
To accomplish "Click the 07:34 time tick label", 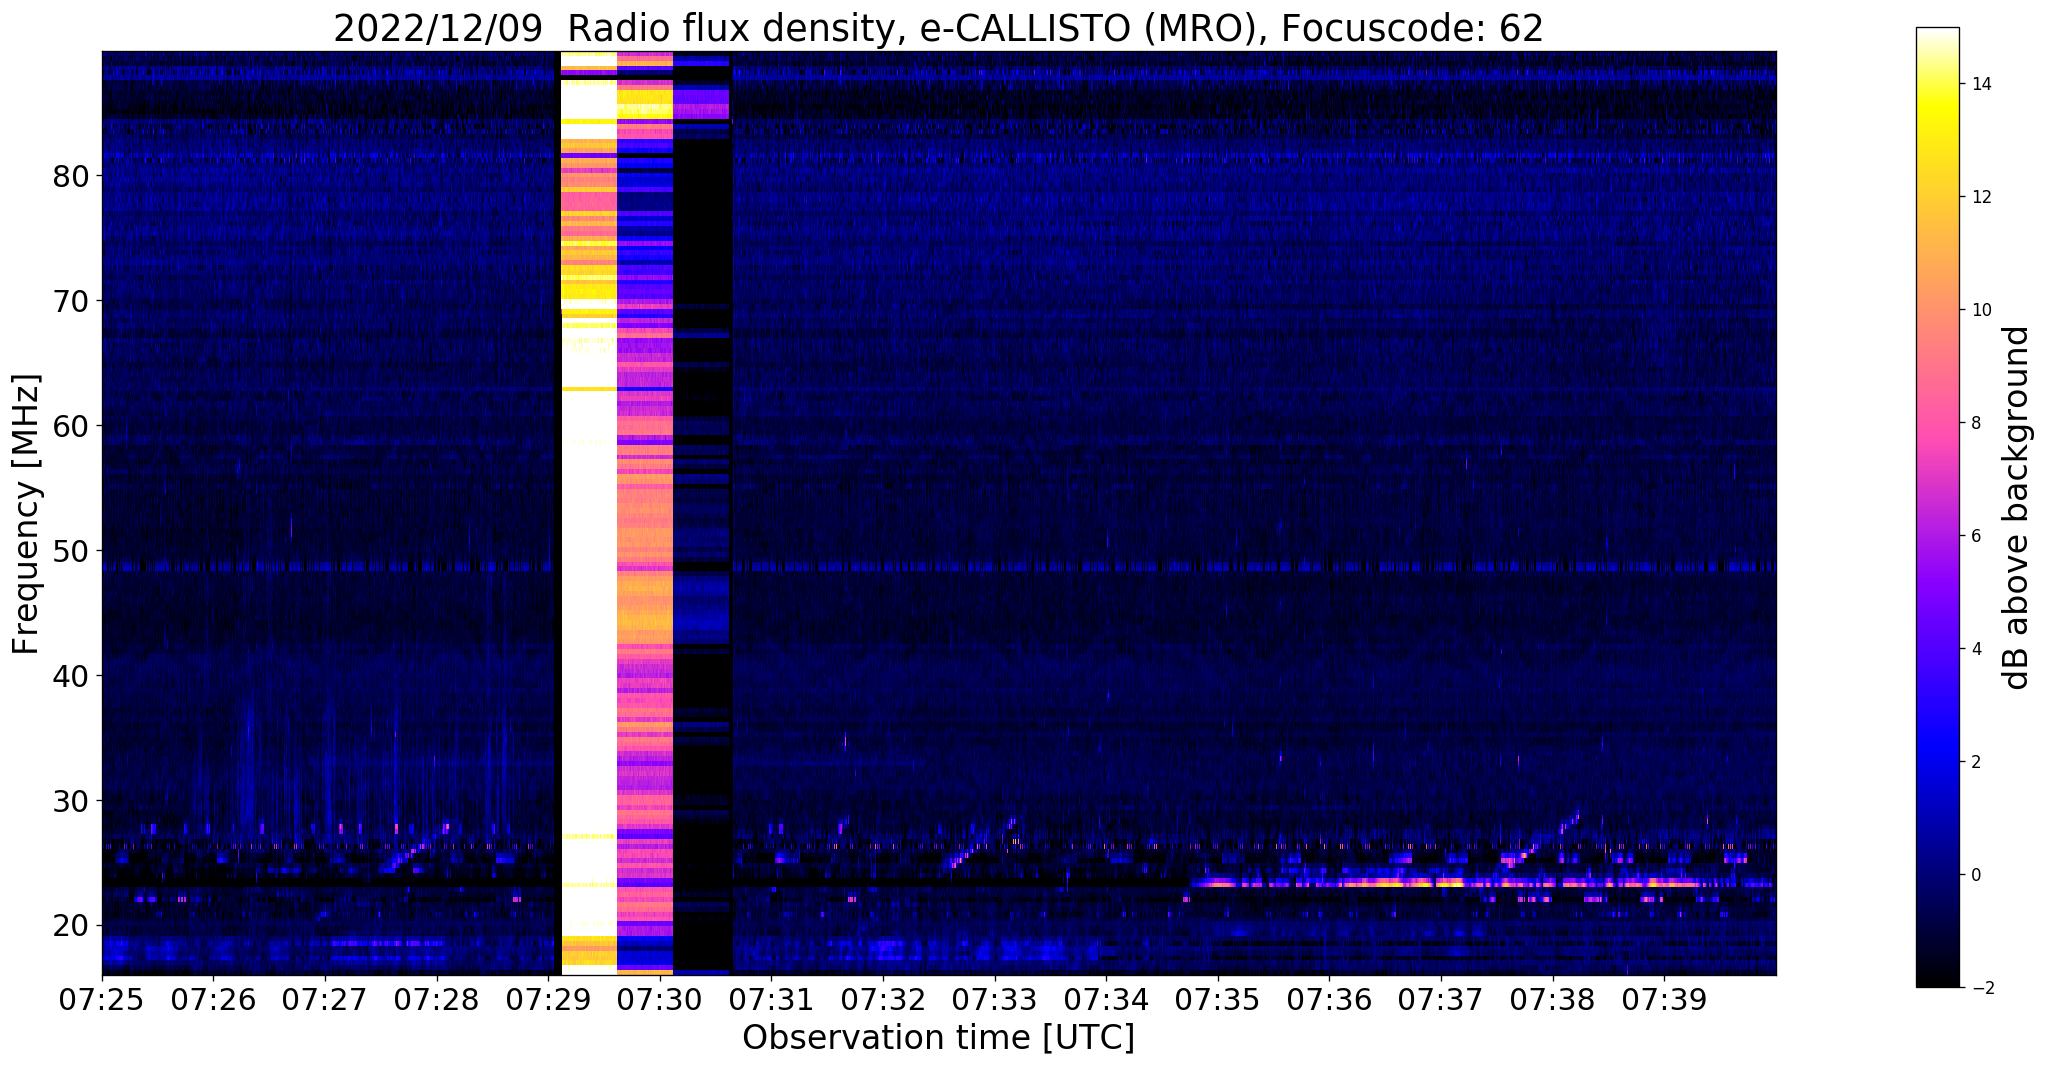I will point(1106,1000).
